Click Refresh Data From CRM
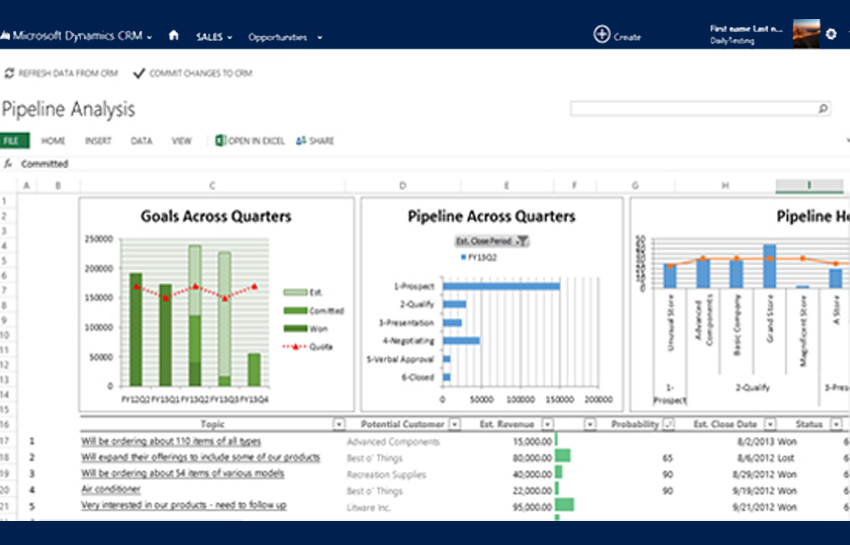This screenshot has height=545, width=850. [61, 73]
